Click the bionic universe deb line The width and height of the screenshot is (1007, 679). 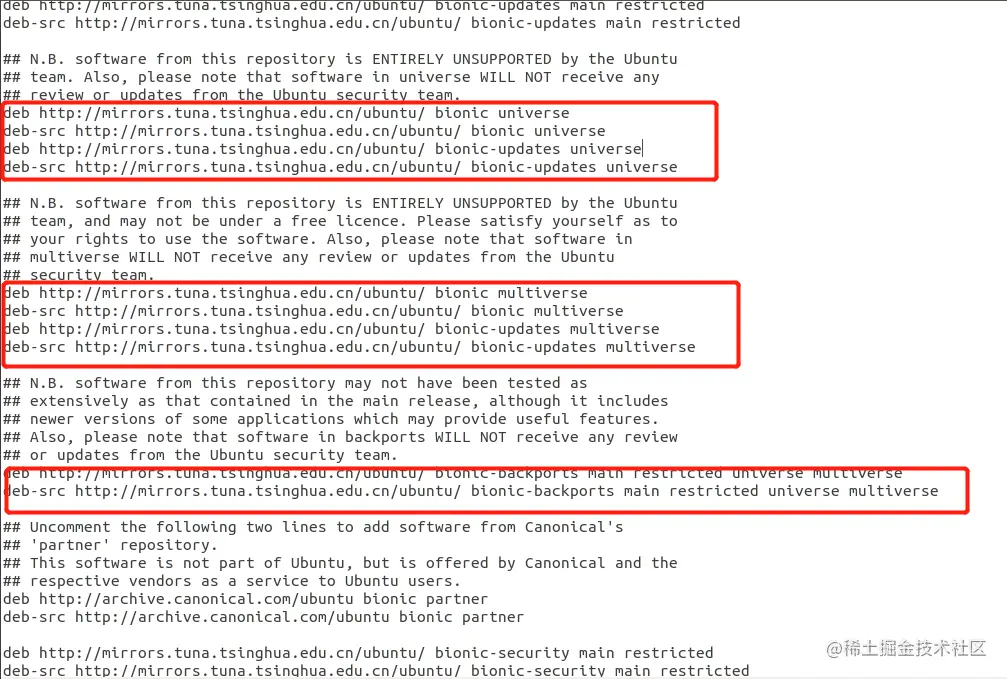tap(286, 113)
